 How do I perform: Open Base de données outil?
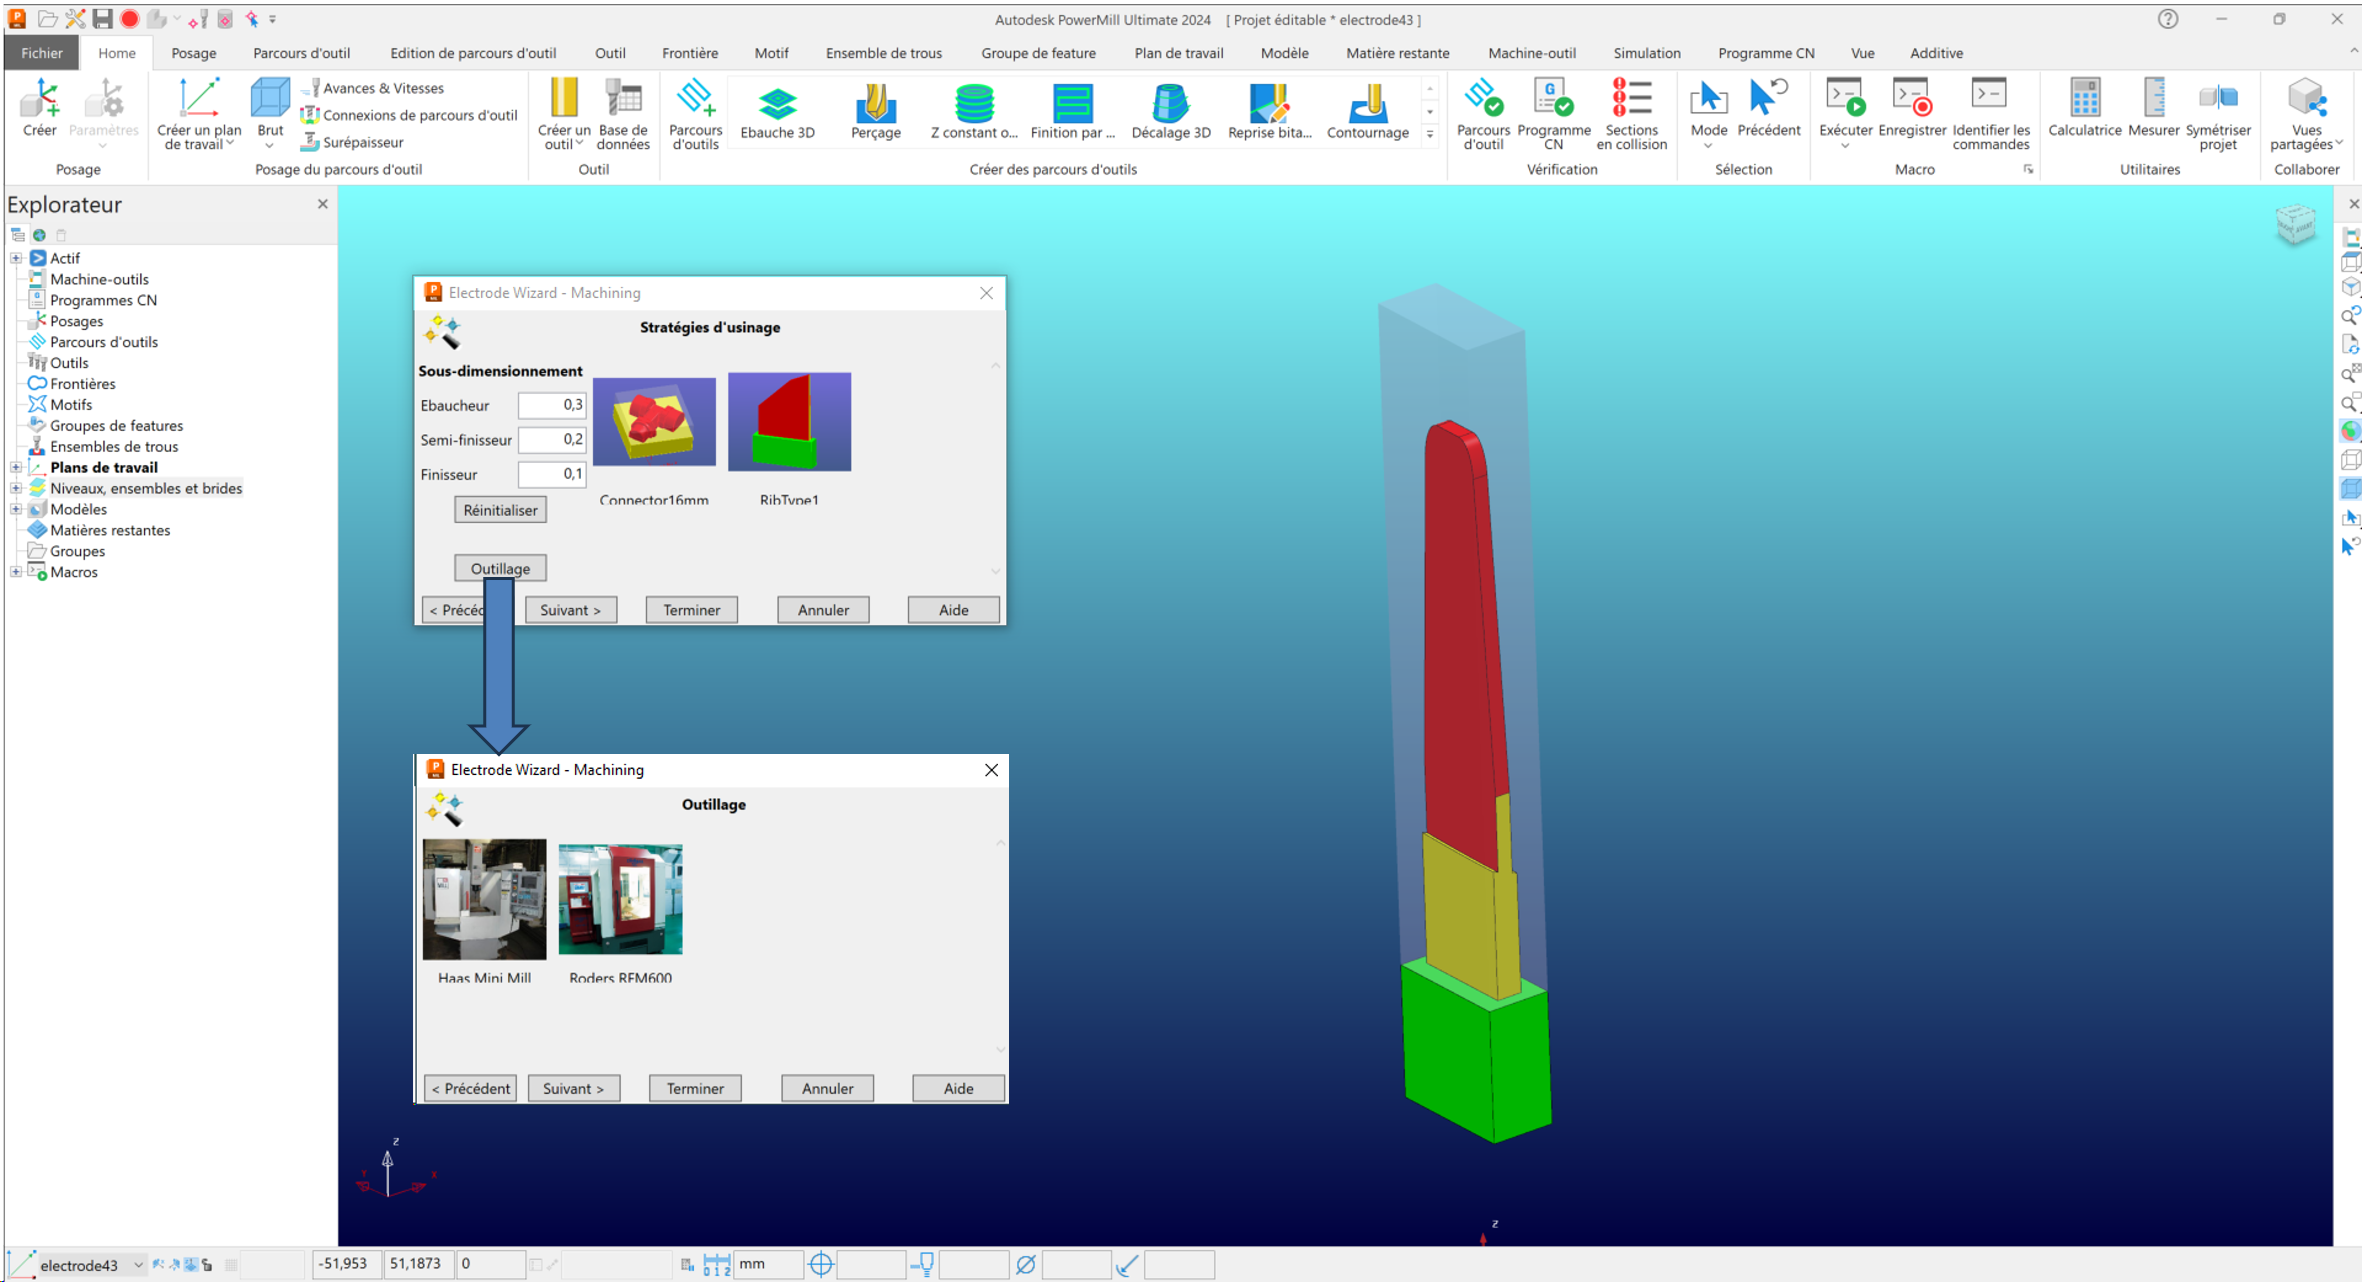point(623,113)
